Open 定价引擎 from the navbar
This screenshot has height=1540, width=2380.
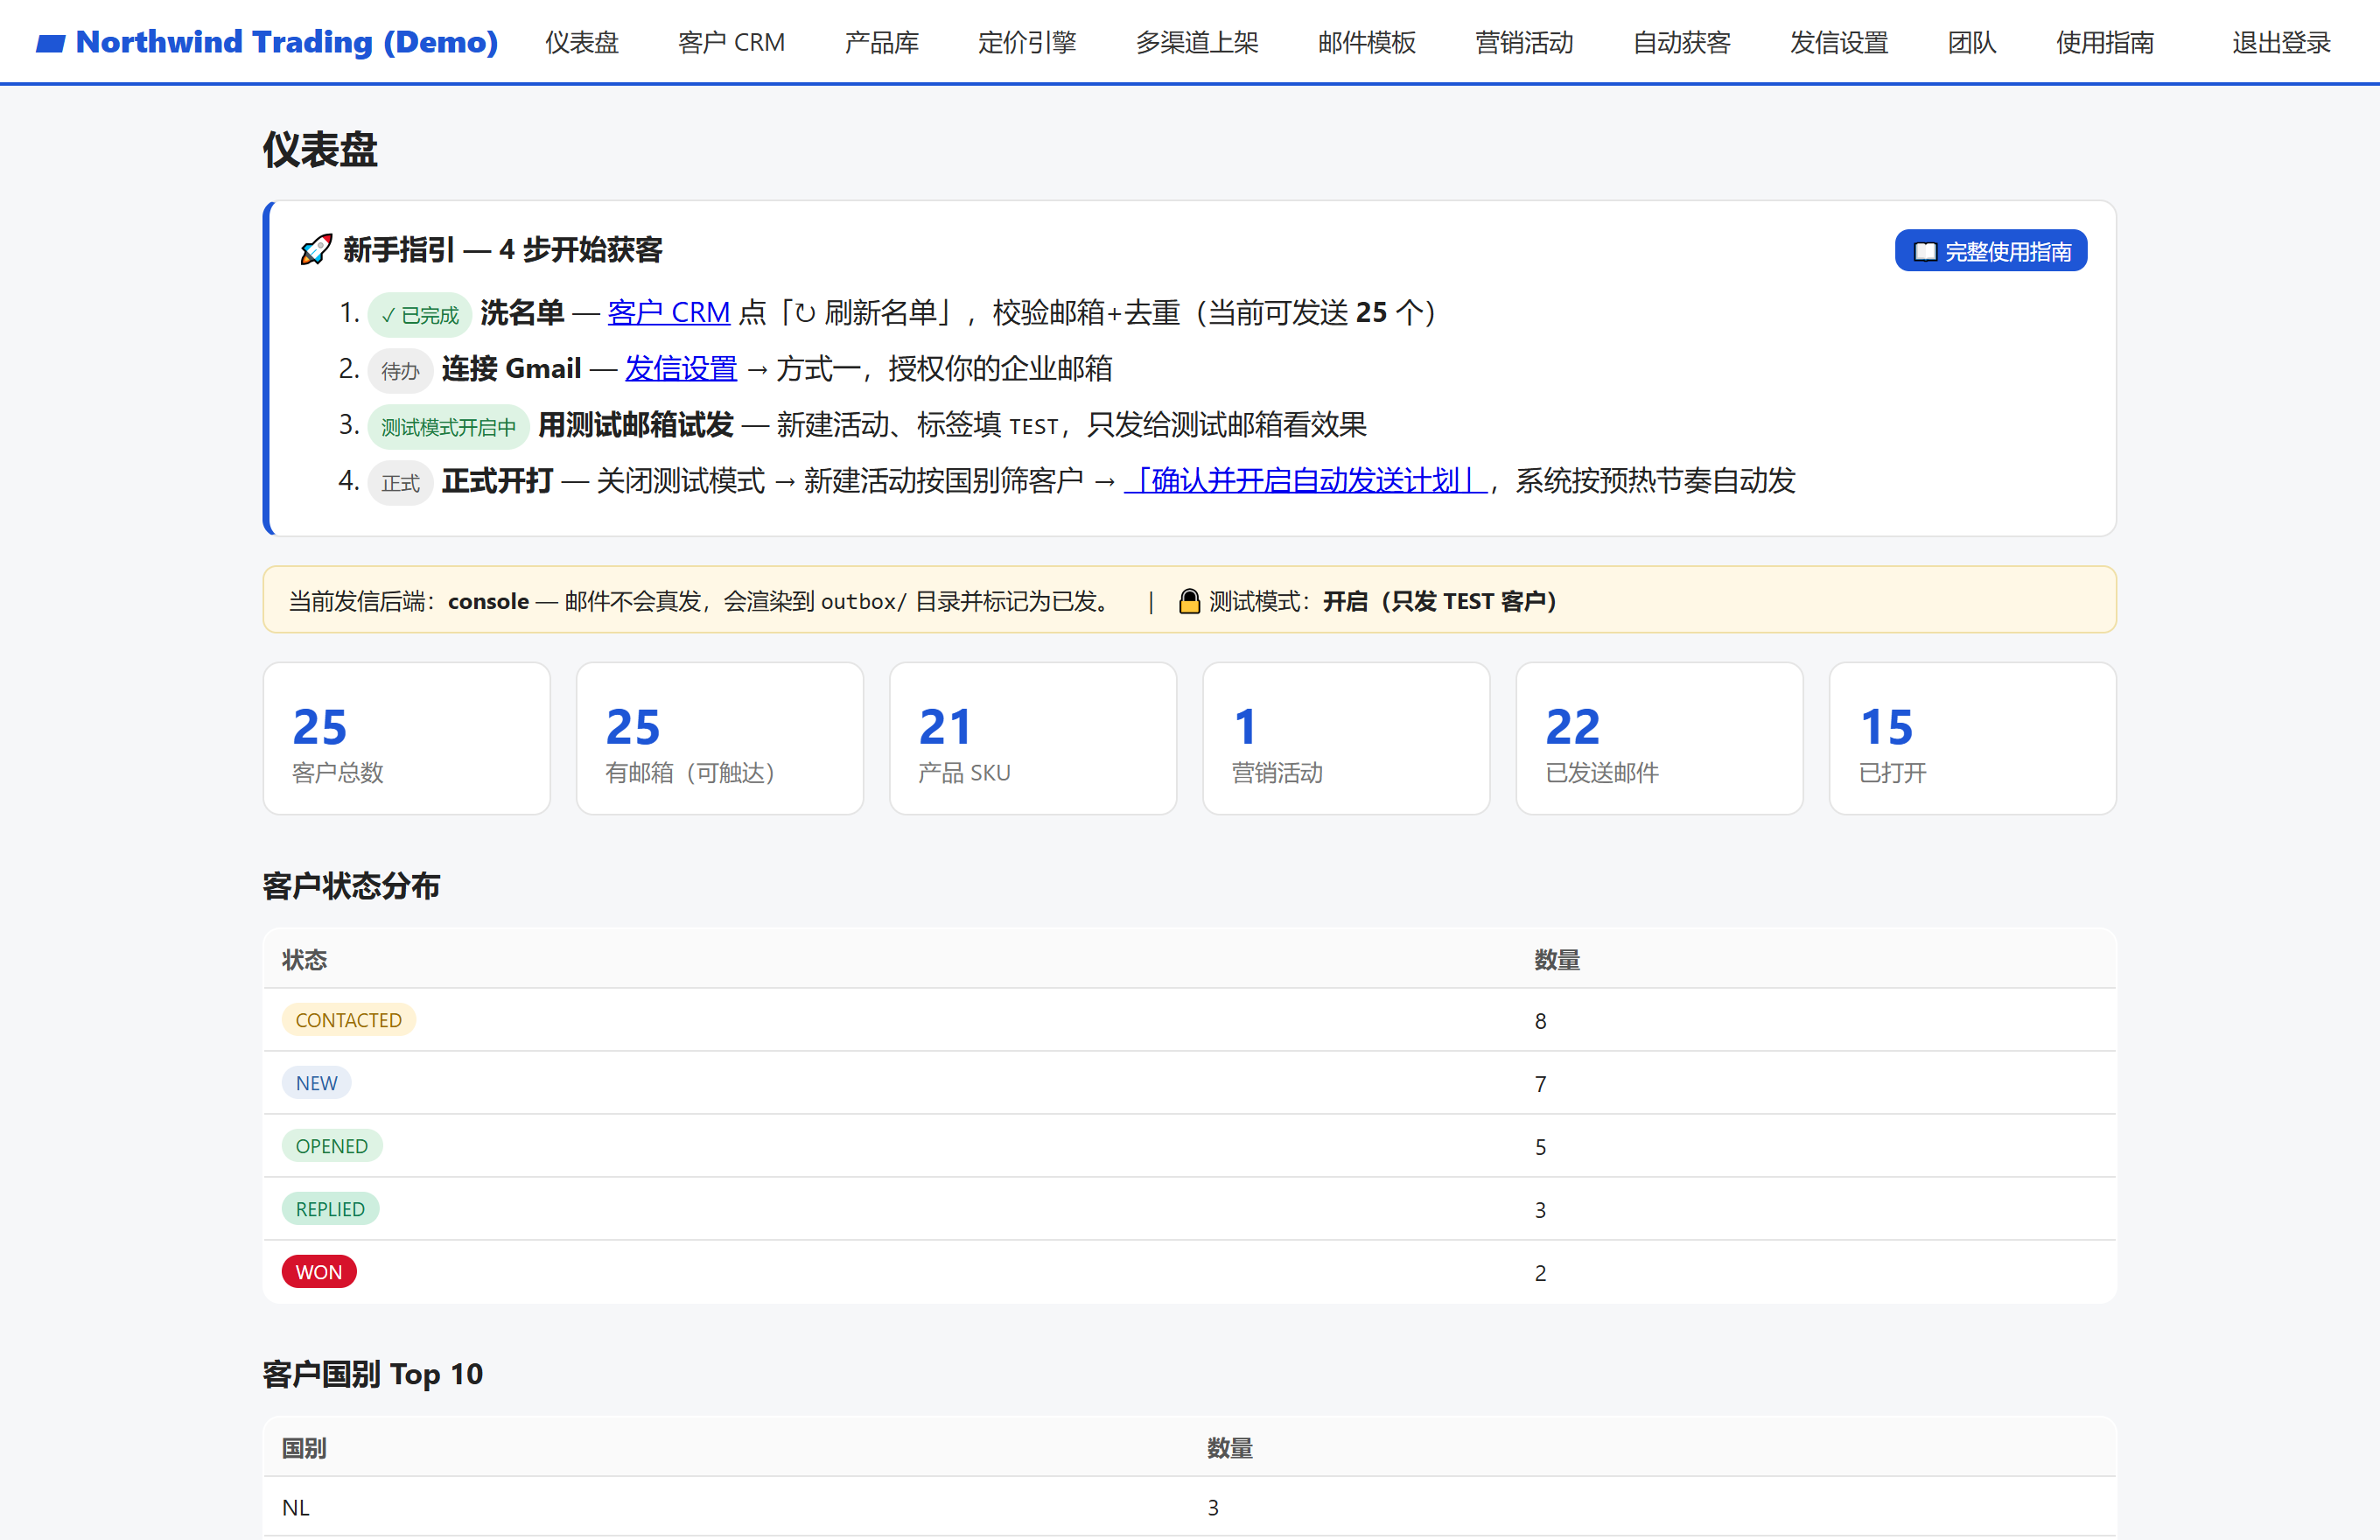coord(1027,42)
